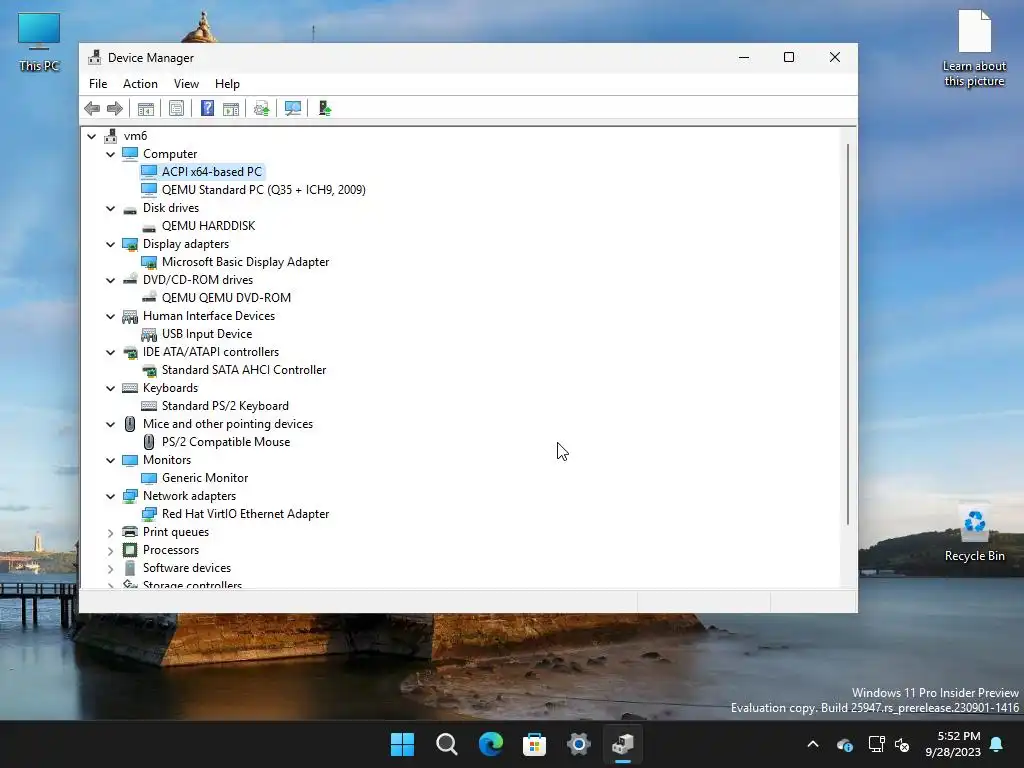Image resolution: width=1024 pixels, height=768 pixels.
Task: Click the muted volume tray icon
Action: point(902,744)
